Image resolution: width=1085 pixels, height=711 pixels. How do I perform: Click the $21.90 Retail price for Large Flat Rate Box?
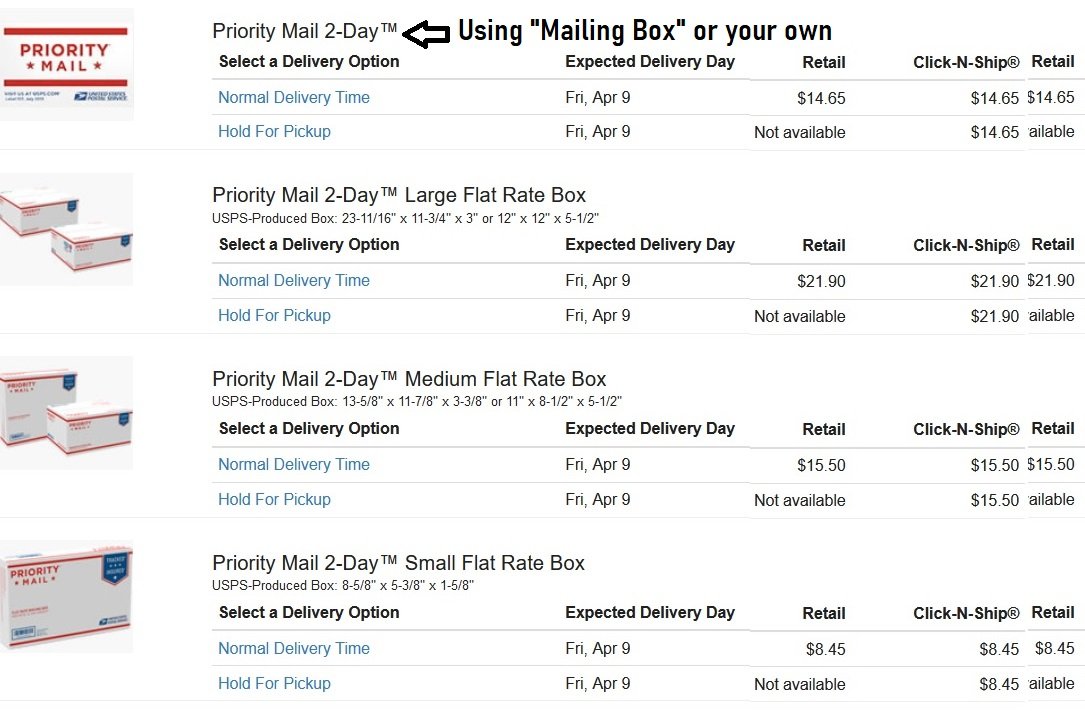point(821,282)
